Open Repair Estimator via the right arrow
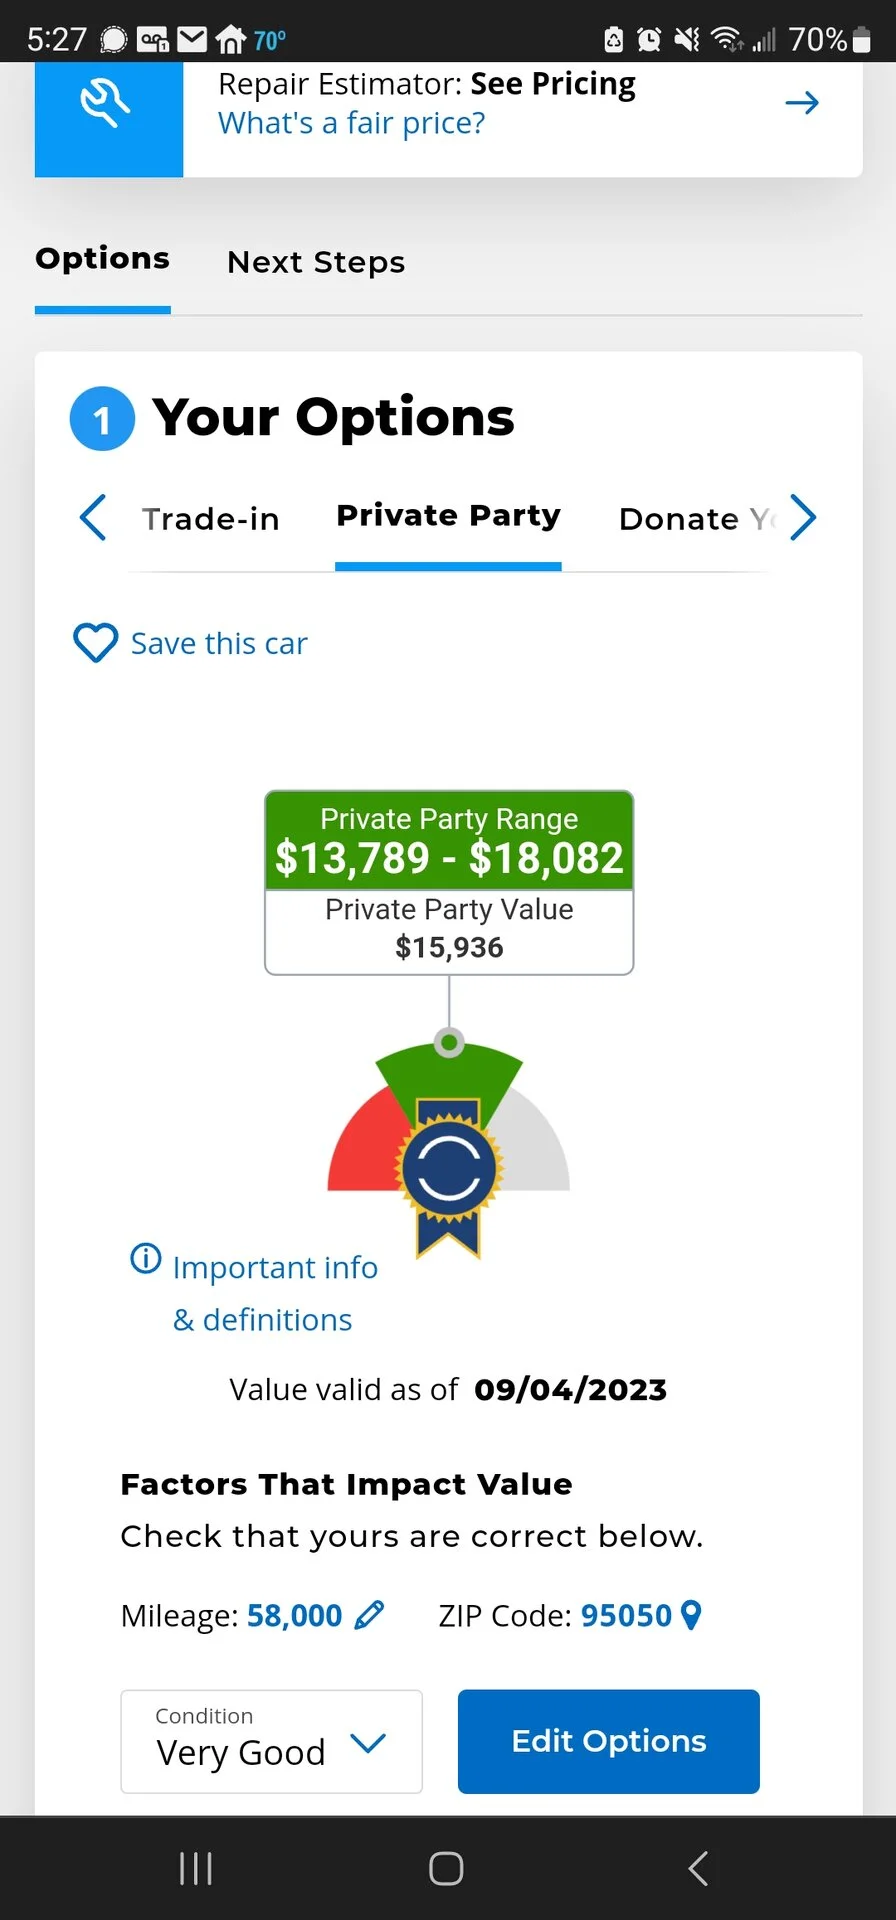This screenshot has width=896, height=1920. [802, 103]
